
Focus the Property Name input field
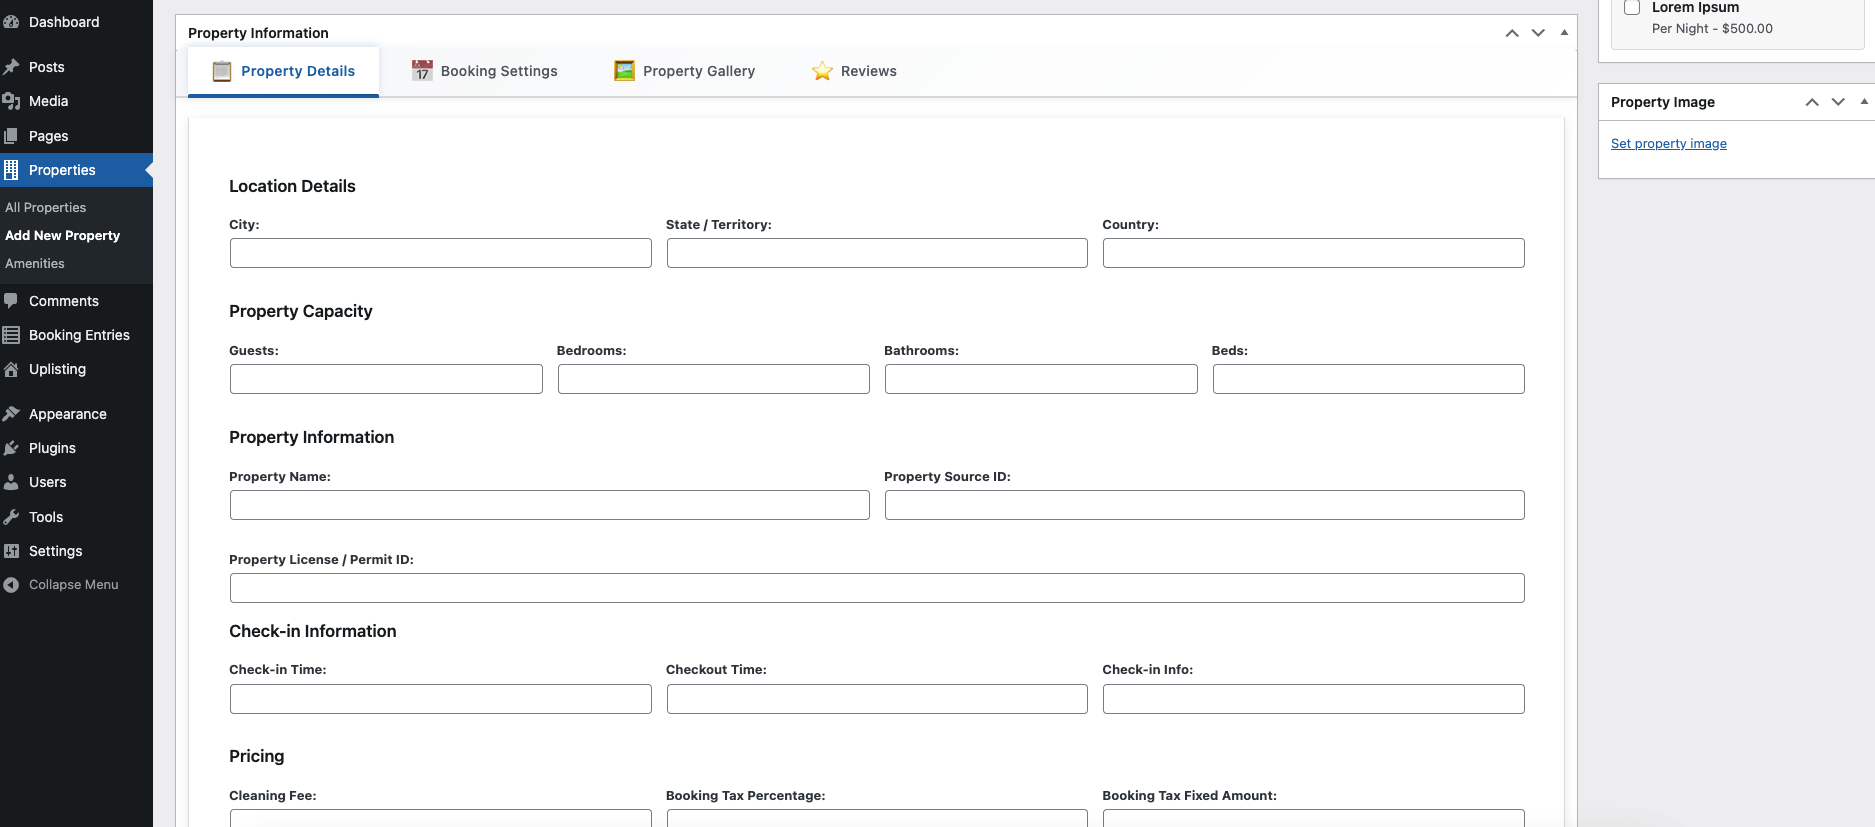click(550, 505)
